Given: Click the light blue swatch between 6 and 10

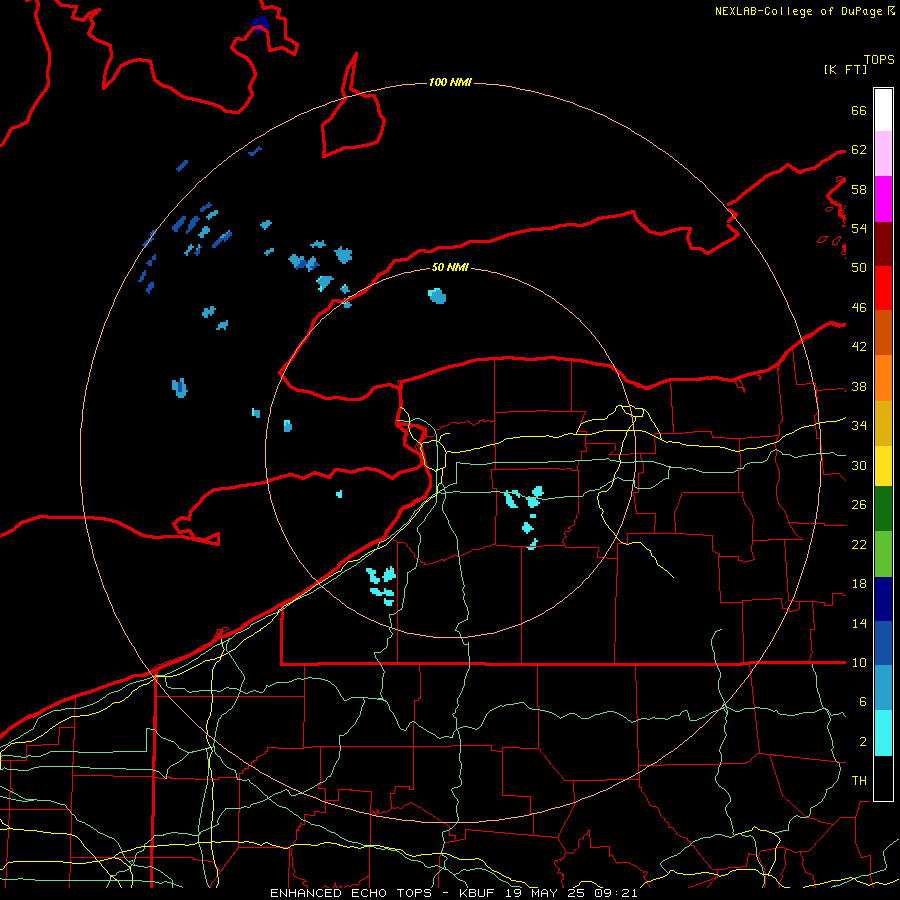Looking at the screenshot, I should coord(883,688).
